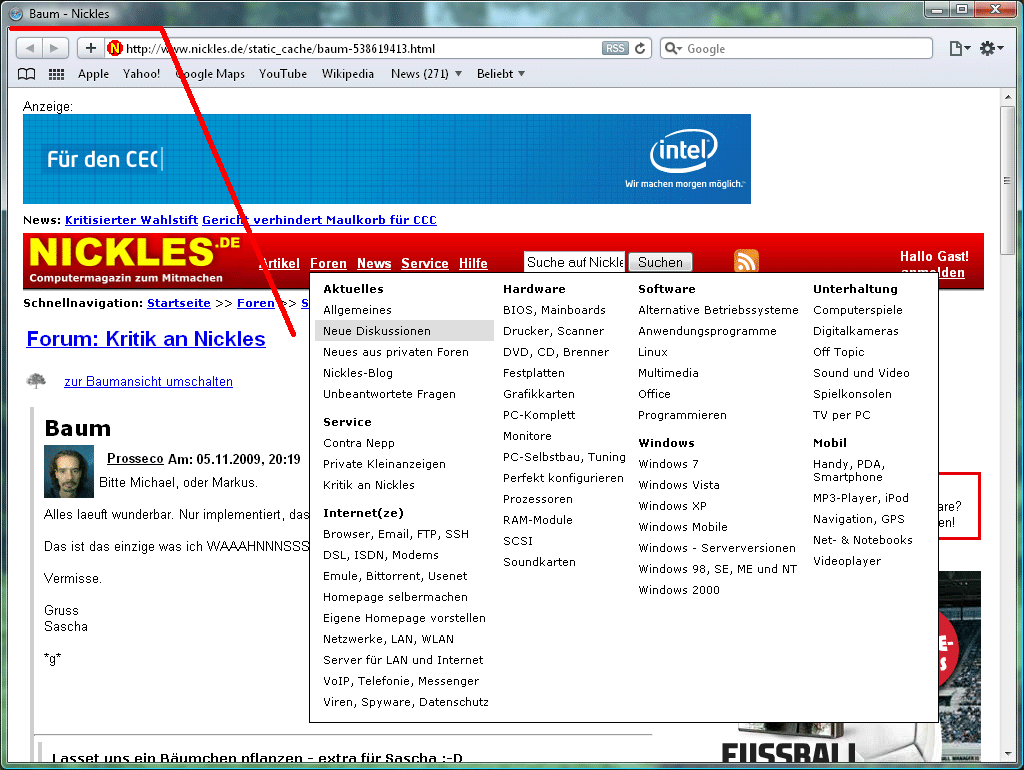Click the Intel logo in the ad banner
The image size is (1024, 770).
point(684,151)
